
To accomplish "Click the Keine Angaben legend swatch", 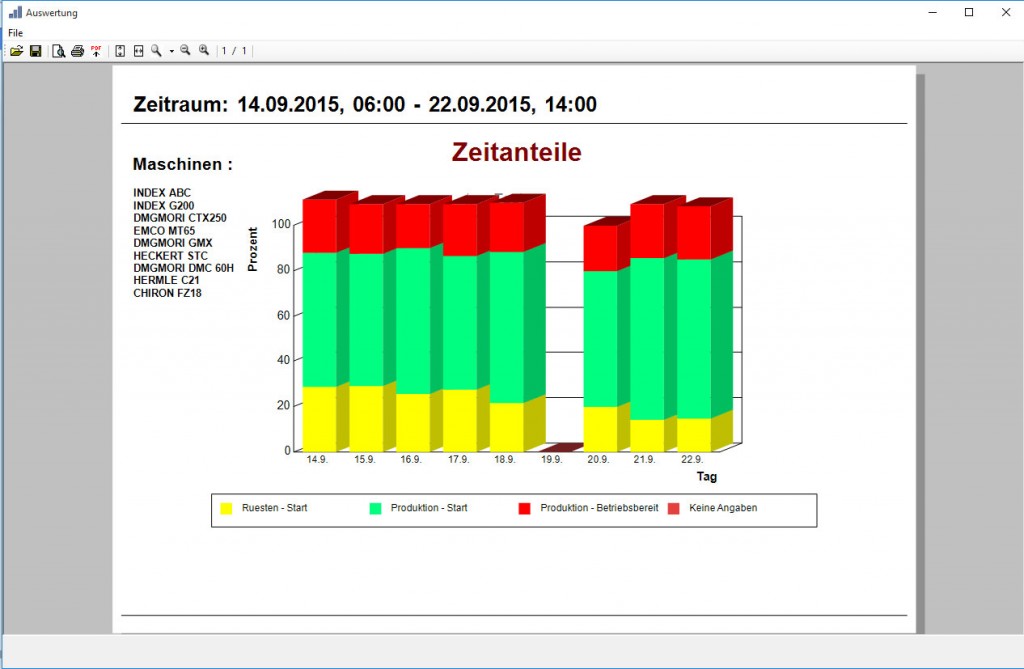I will [x=674, y=508].
